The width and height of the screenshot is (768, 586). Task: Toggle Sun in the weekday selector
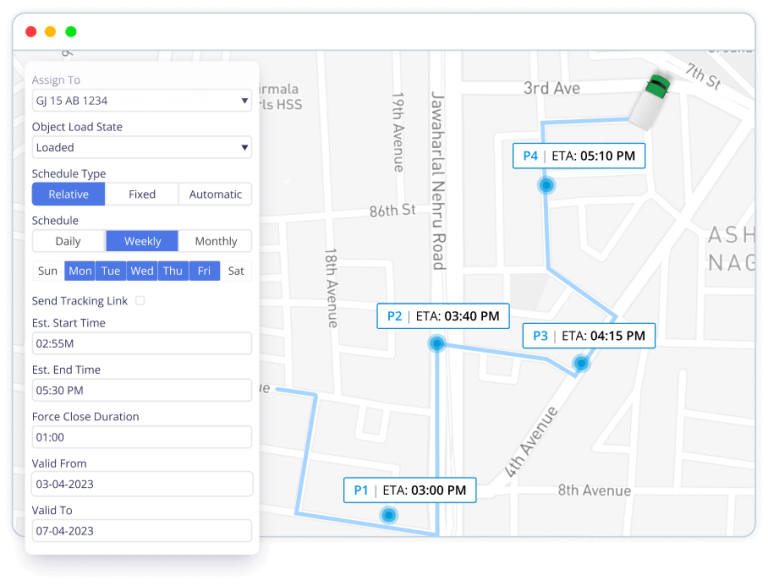coord(48,271)
